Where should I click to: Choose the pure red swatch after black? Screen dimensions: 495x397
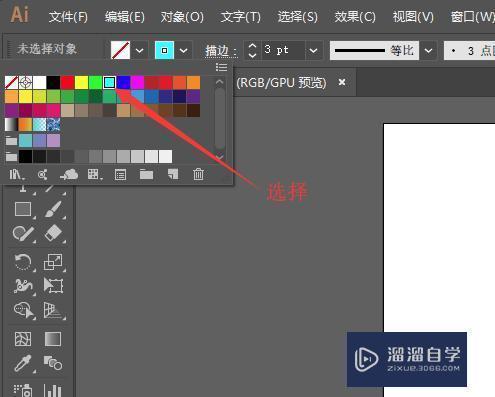pos(67,82)
